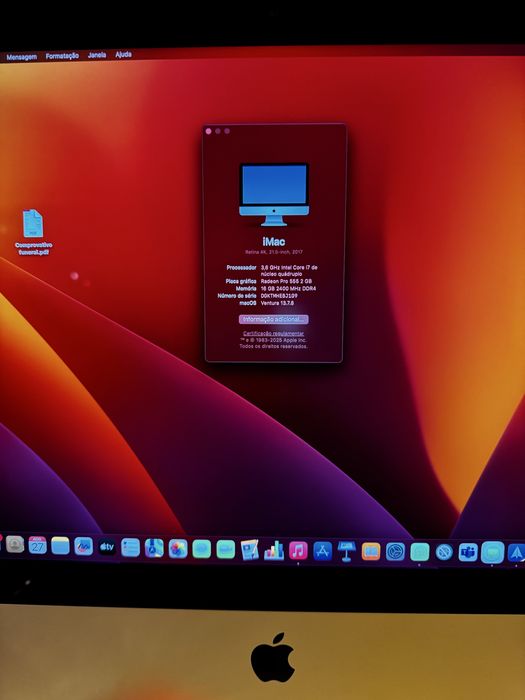Open the Certificação regulamentar link

[273, 333]
